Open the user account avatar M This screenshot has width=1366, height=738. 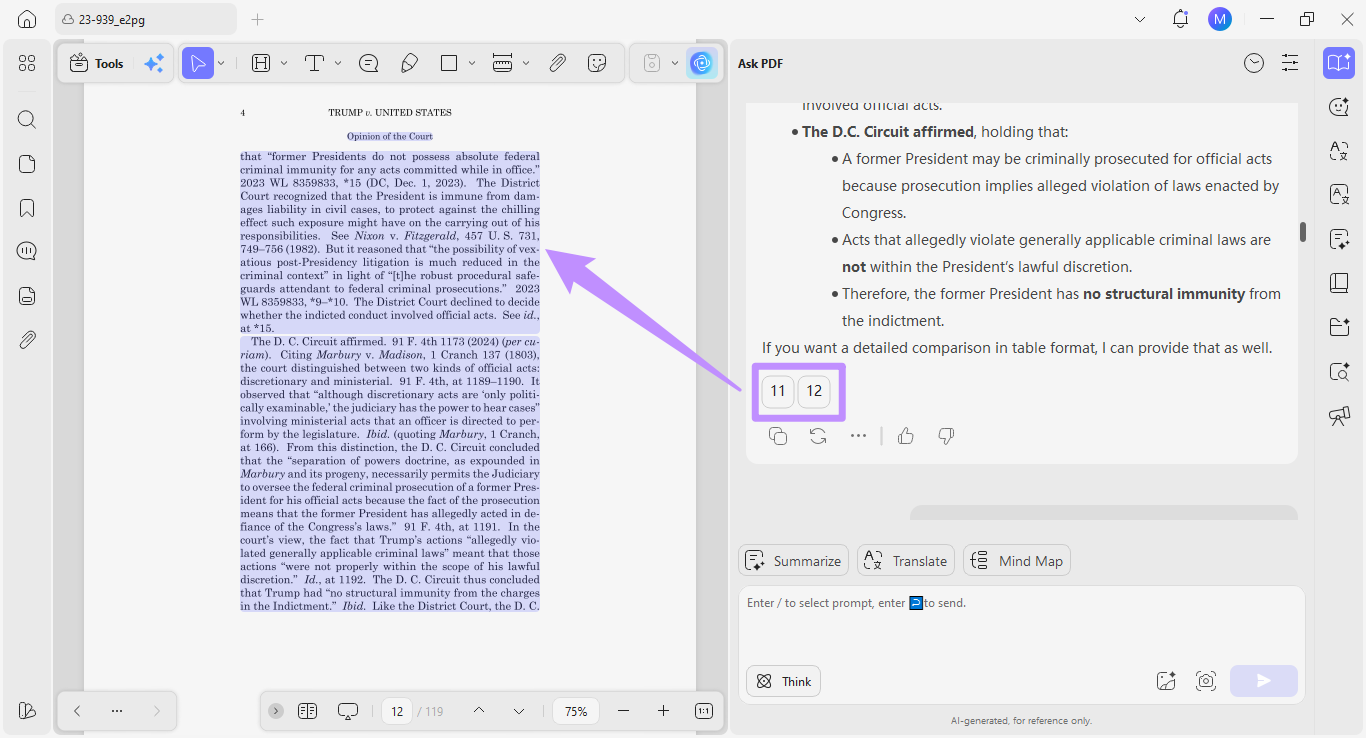coord(1219,19)
